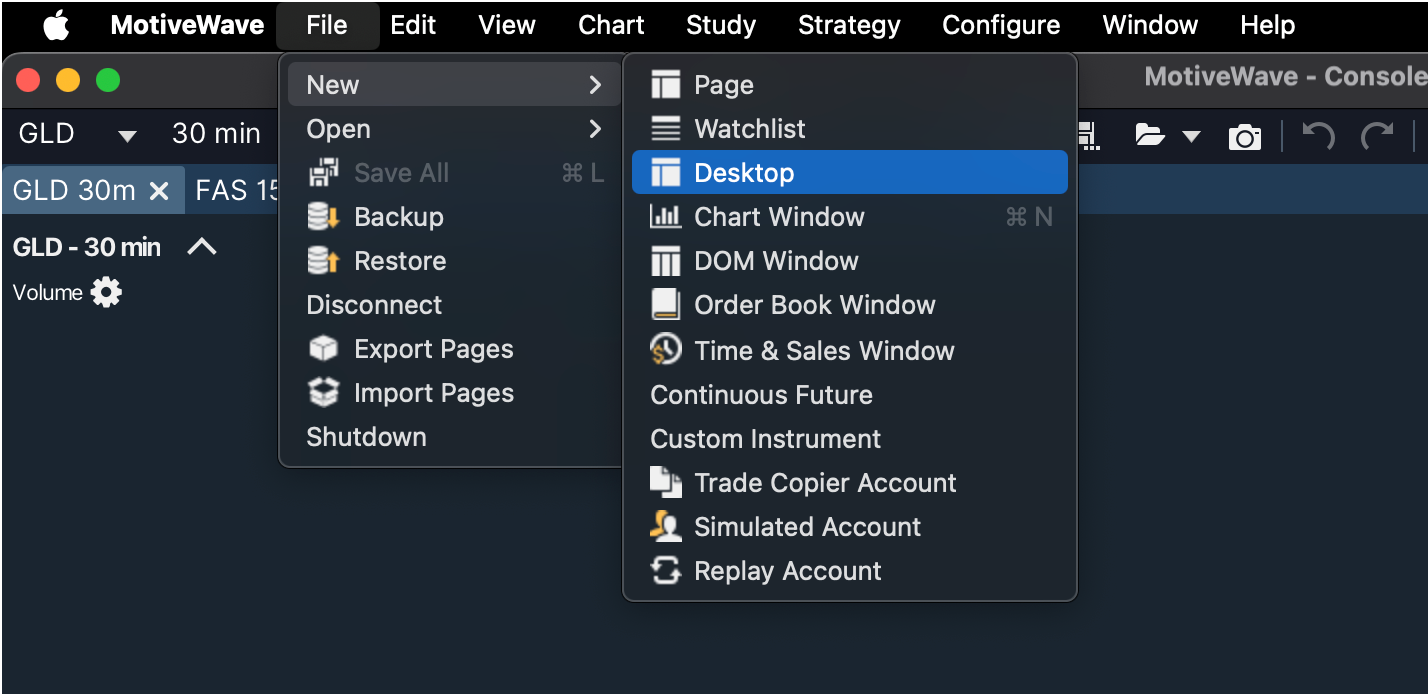The height and width of the screenshot is (694, 1428).
Task: Click the undo arrow in toolbar
Action: pyautogui.click(x=1318, y=136)
